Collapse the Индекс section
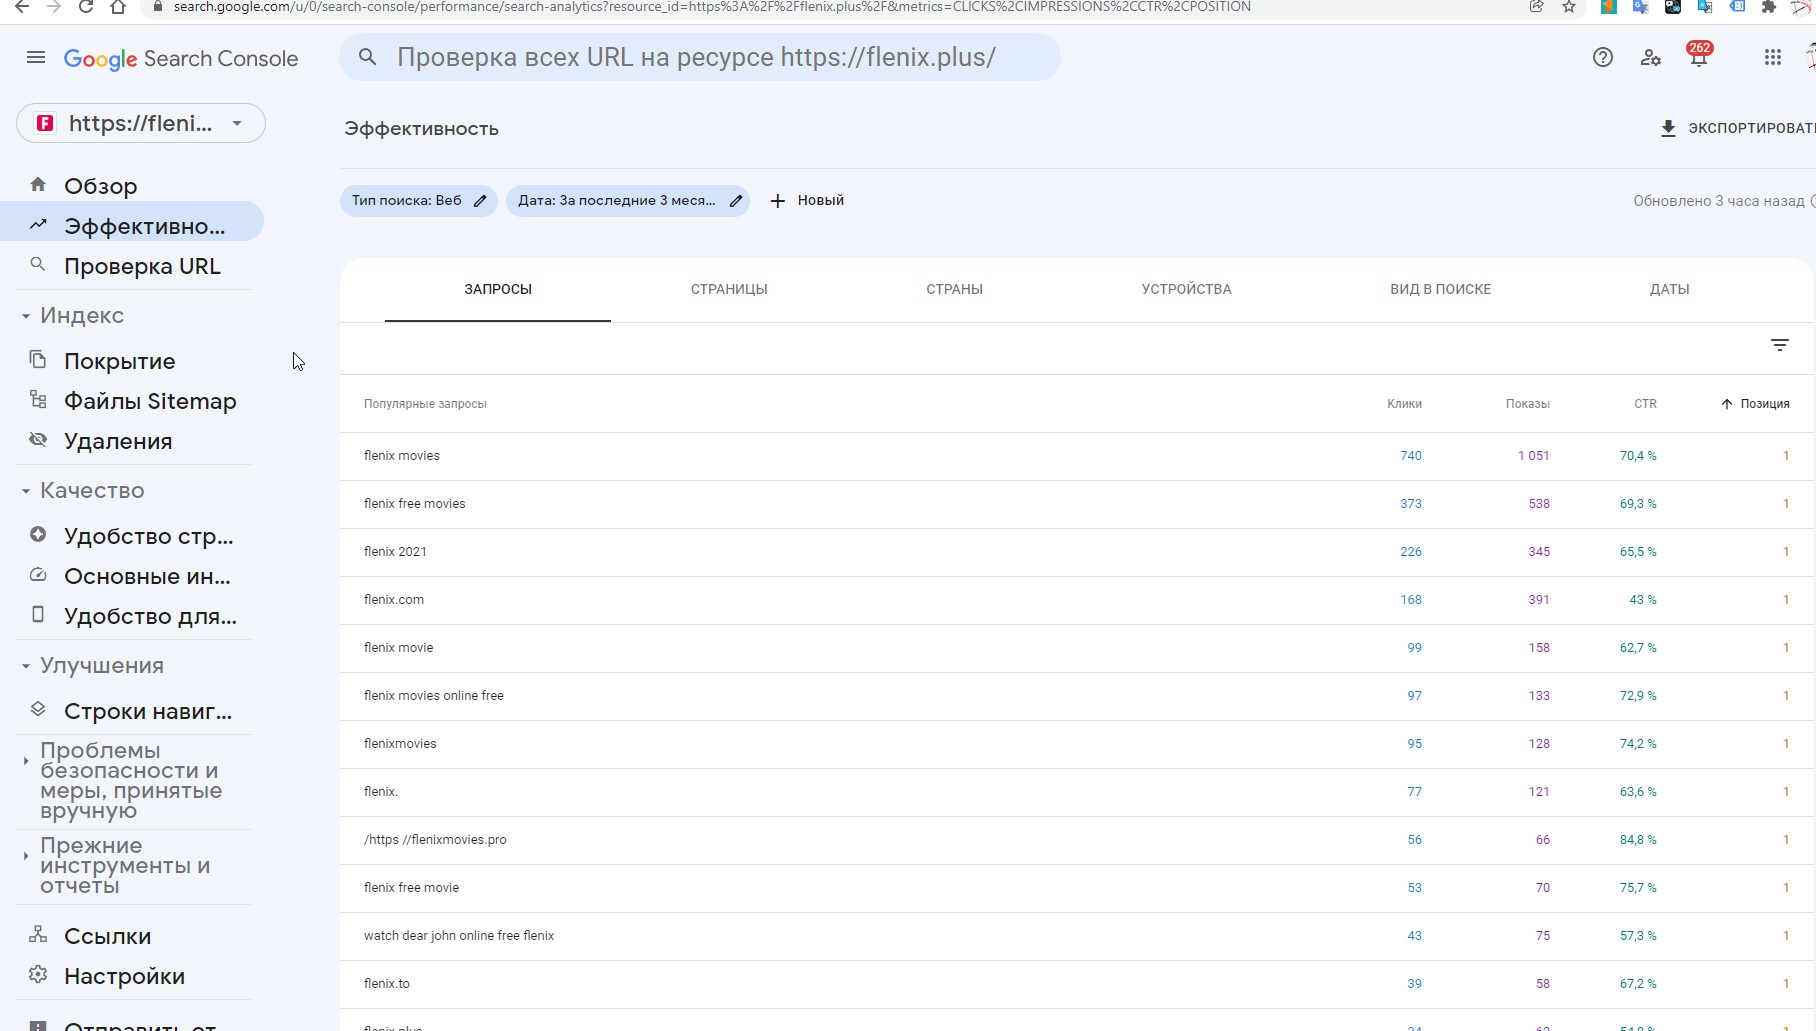 point(26,316)
